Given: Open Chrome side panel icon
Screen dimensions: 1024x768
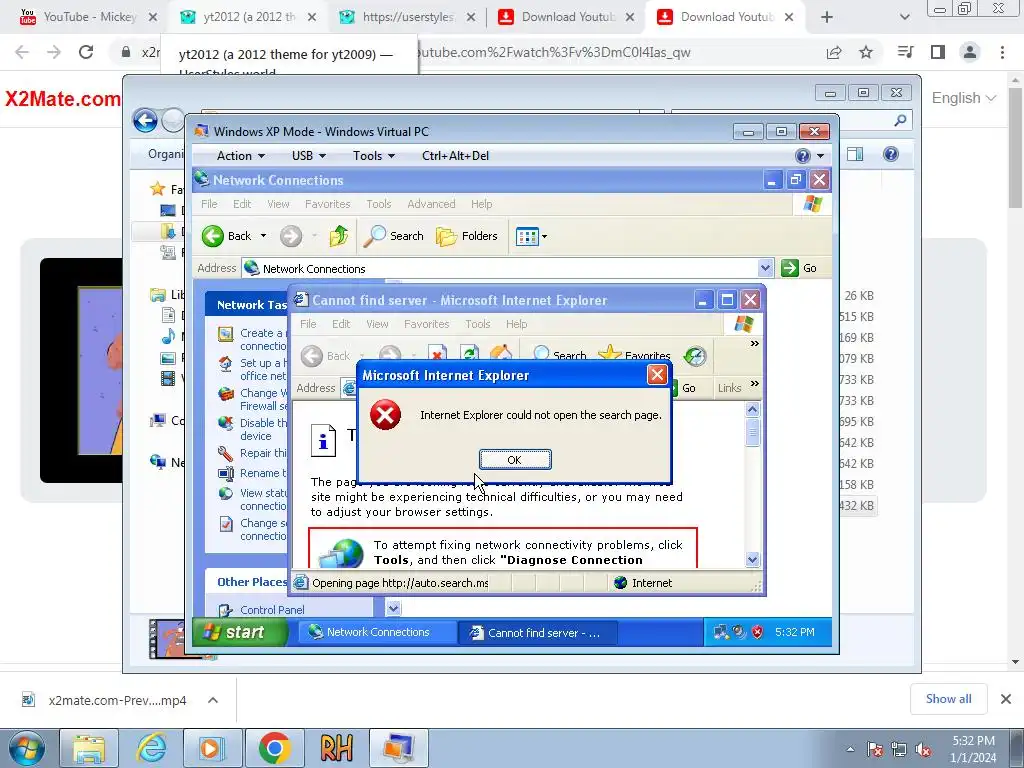Looking at the screenshot, I should [x=938, y=52].
